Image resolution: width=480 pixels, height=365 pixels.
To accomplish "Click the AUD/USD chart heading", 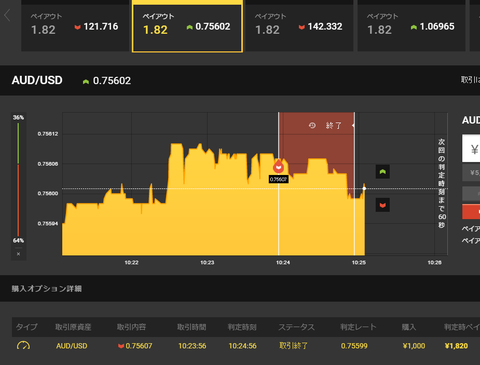I will [x=37, y=80].
